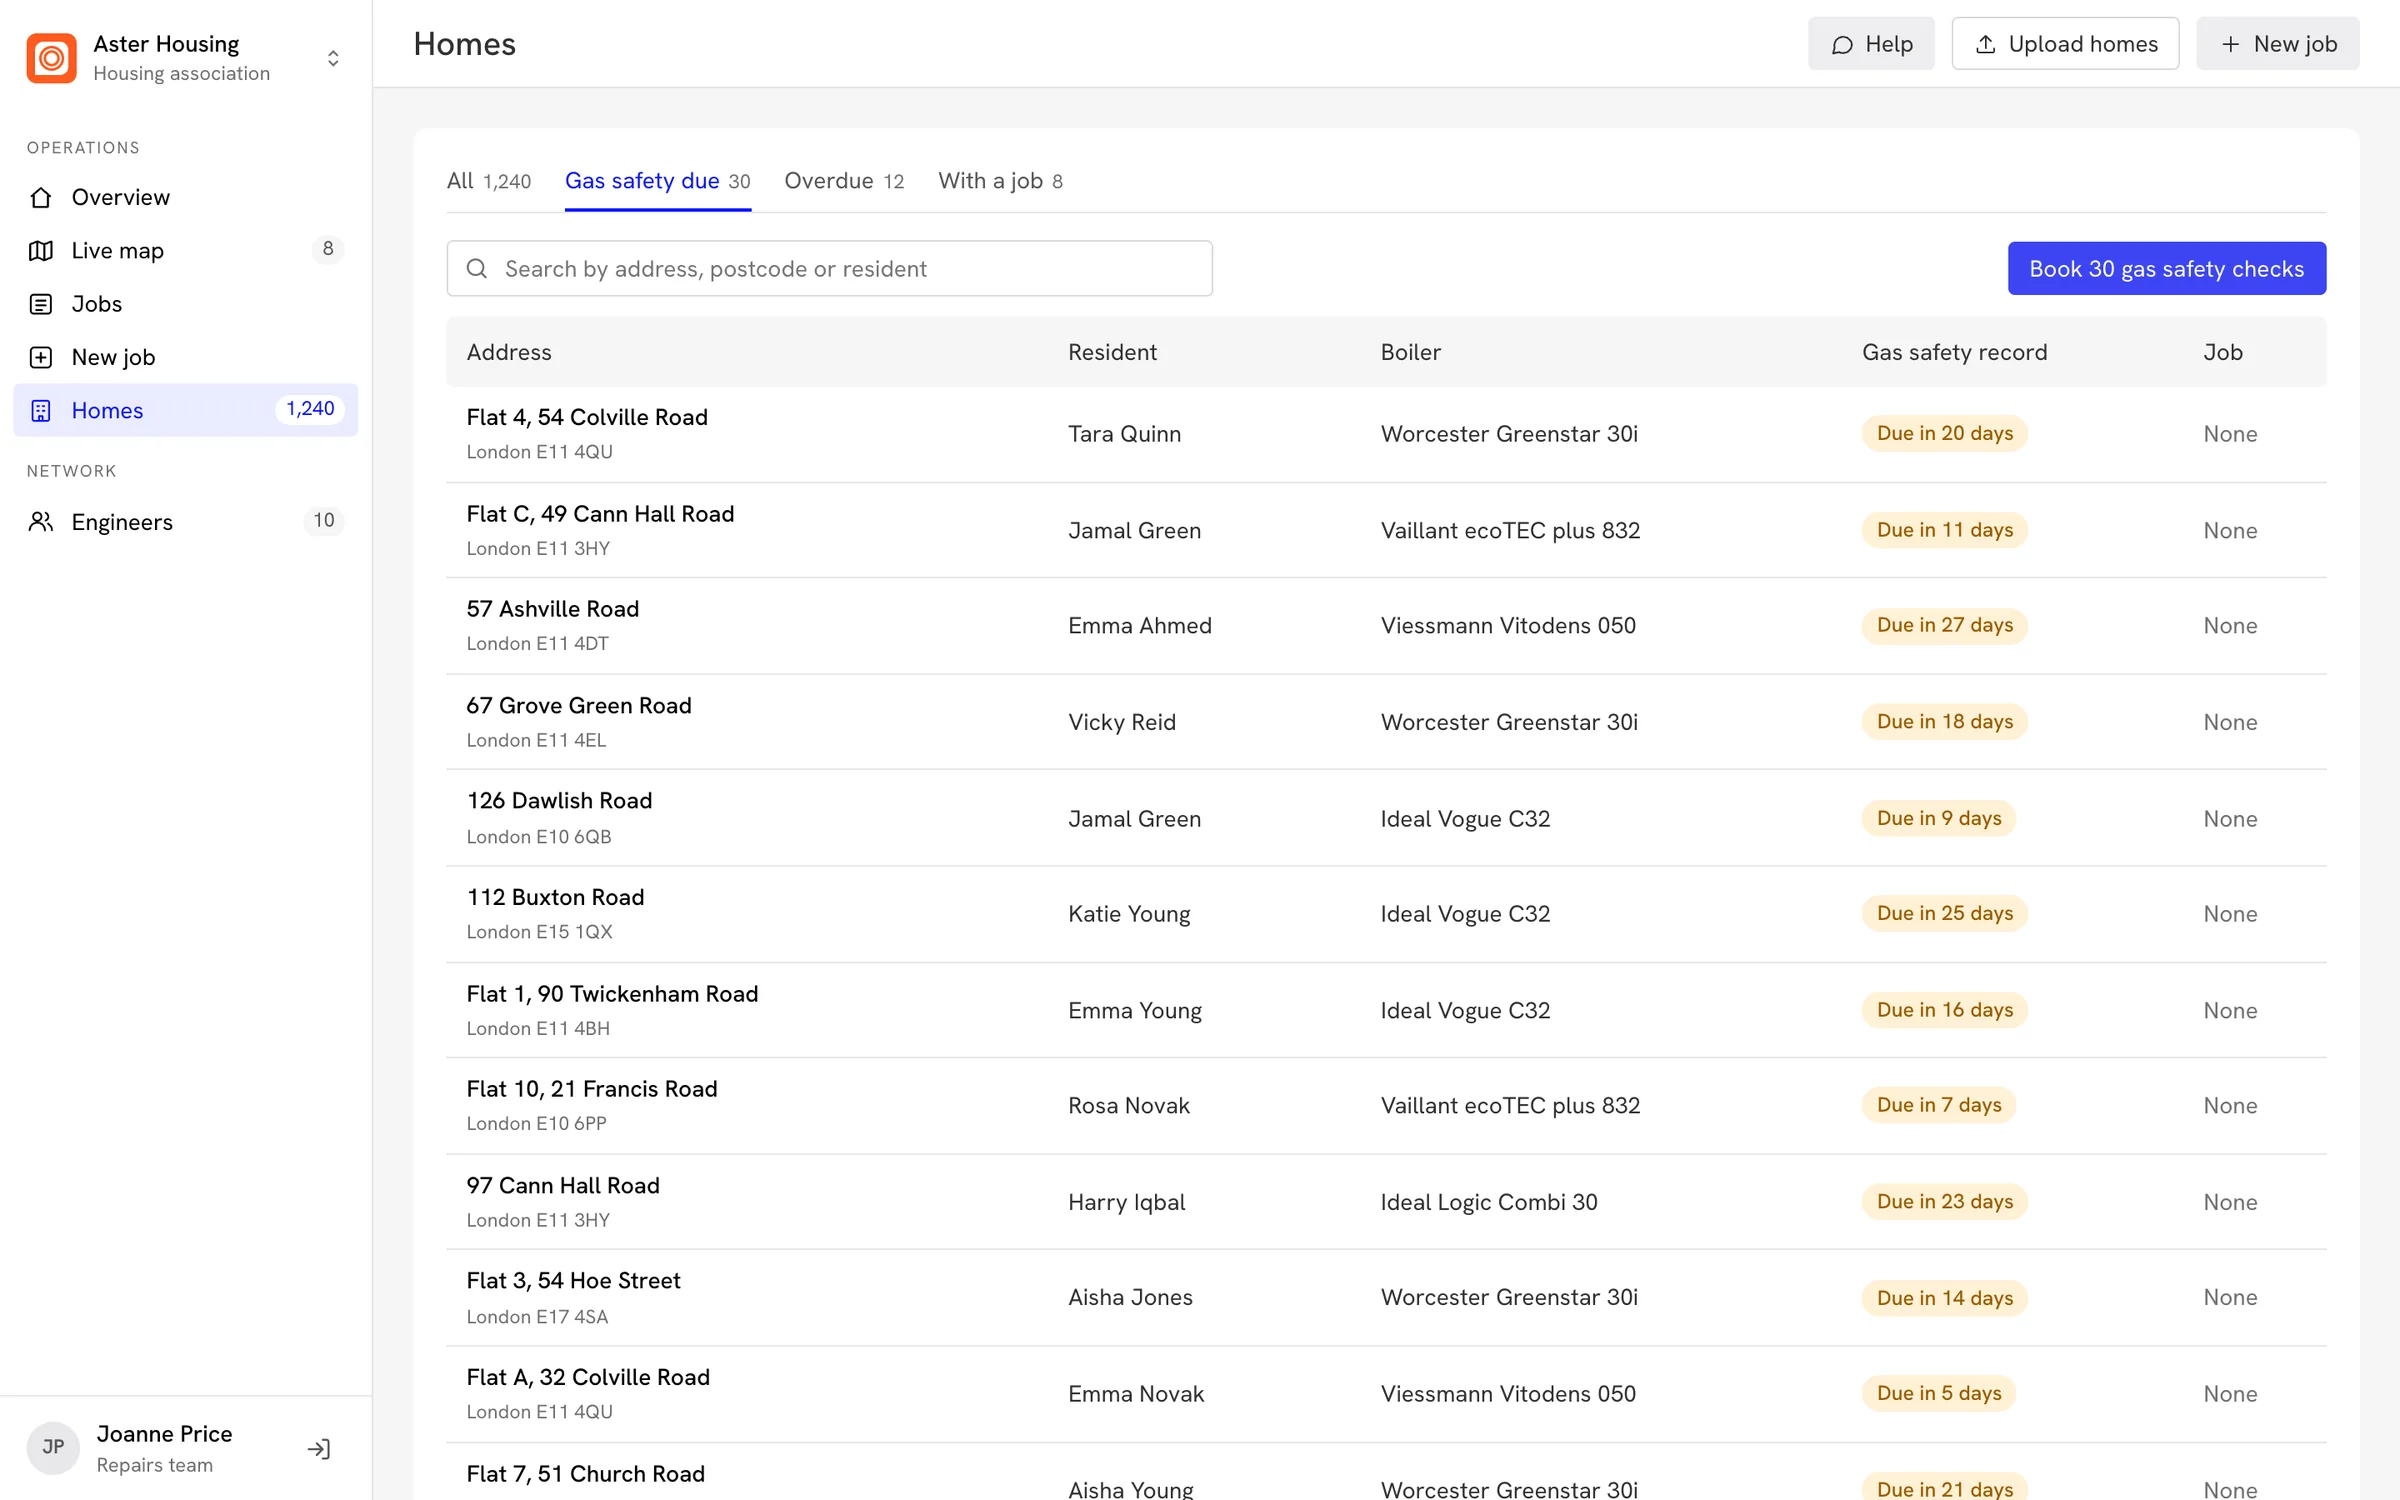Viewport: 2400px width, 1500px height.
Task: Click the Due in 7 days badge
Action: click(1938, 1105)
